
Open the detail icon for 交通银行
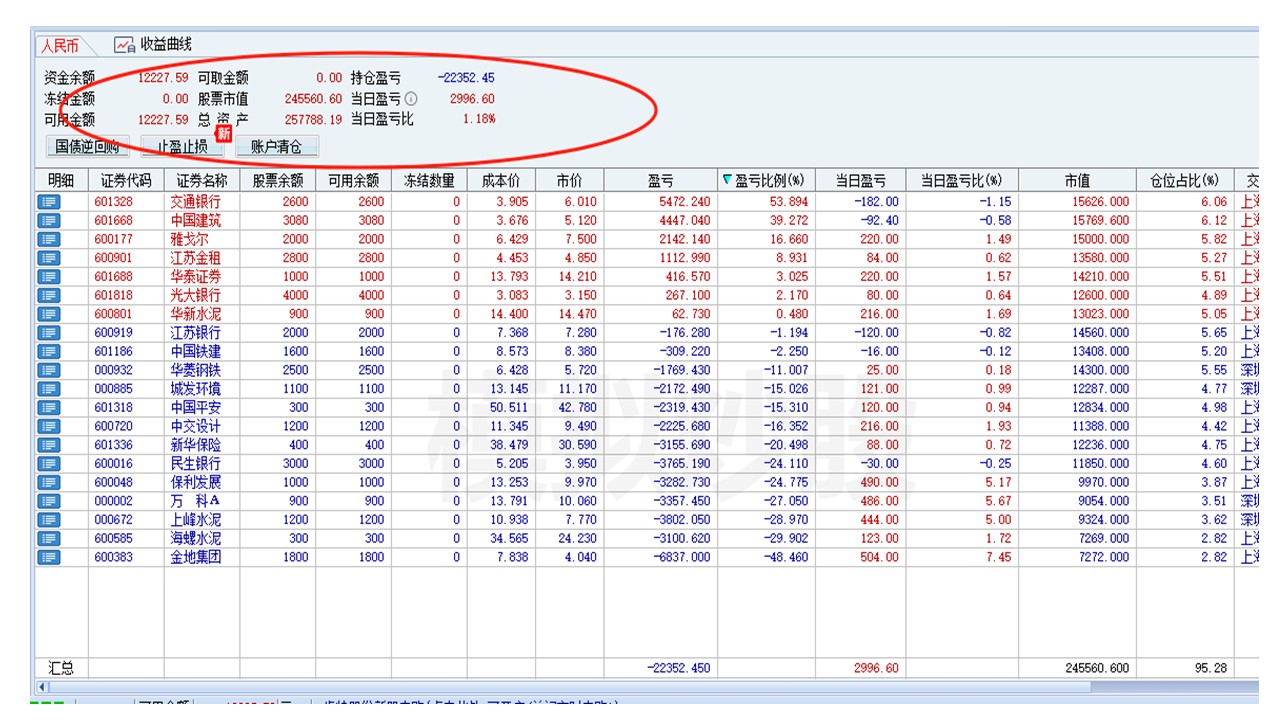[x=48, y=202]
